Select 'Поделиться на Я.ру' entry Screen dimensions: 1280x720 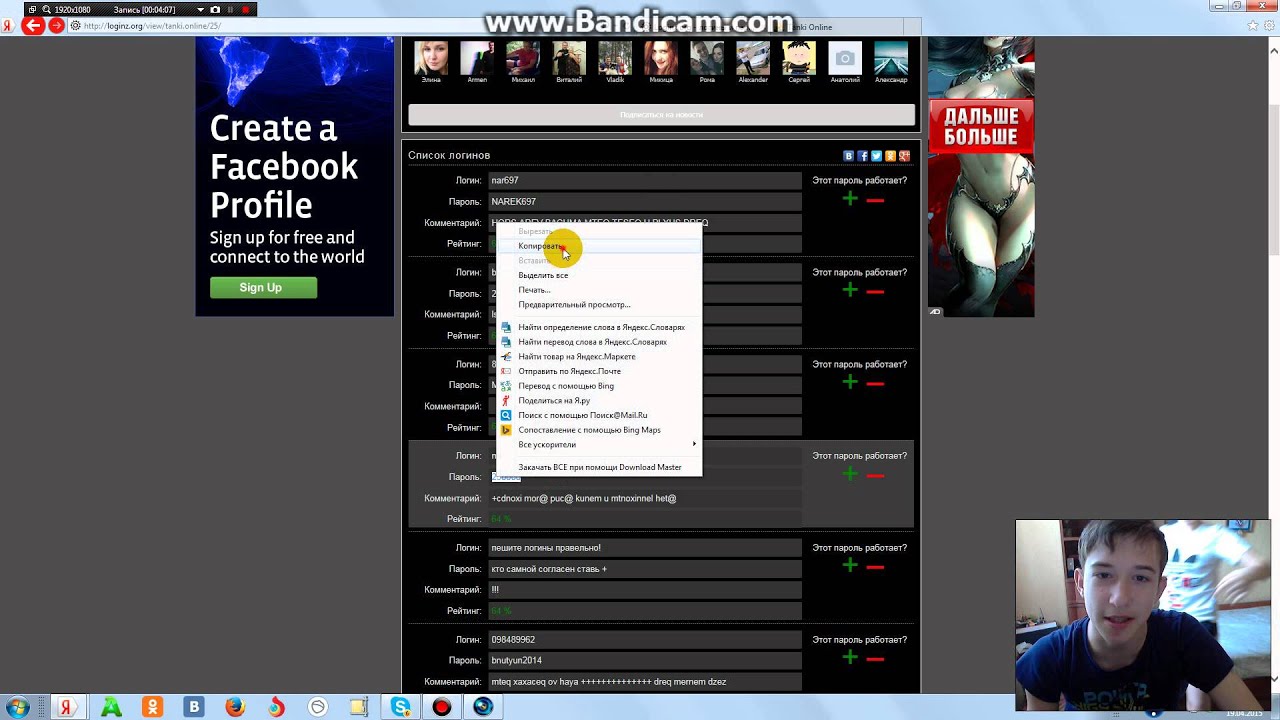coord(600,400)
